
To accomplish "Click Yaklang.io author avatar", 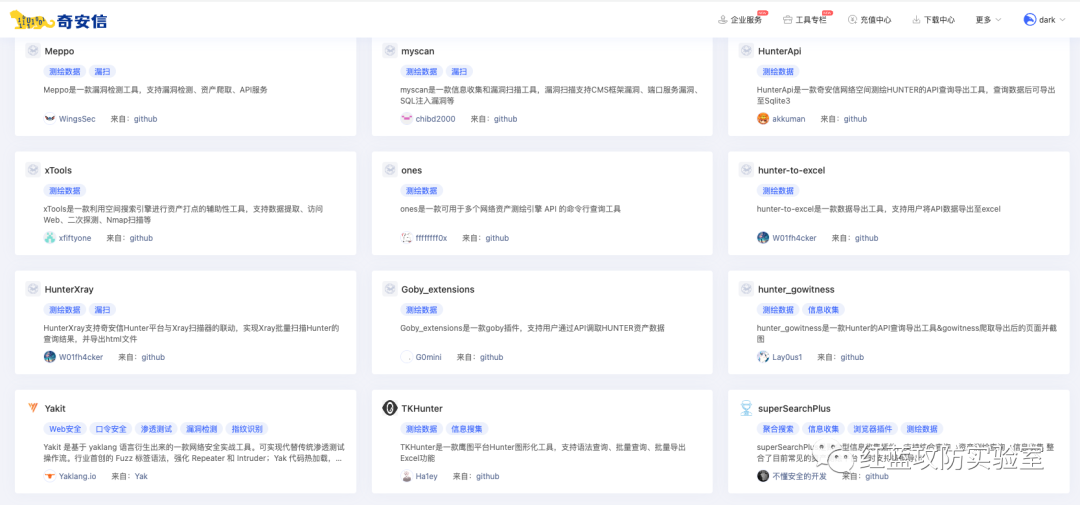I will [50, 476].
